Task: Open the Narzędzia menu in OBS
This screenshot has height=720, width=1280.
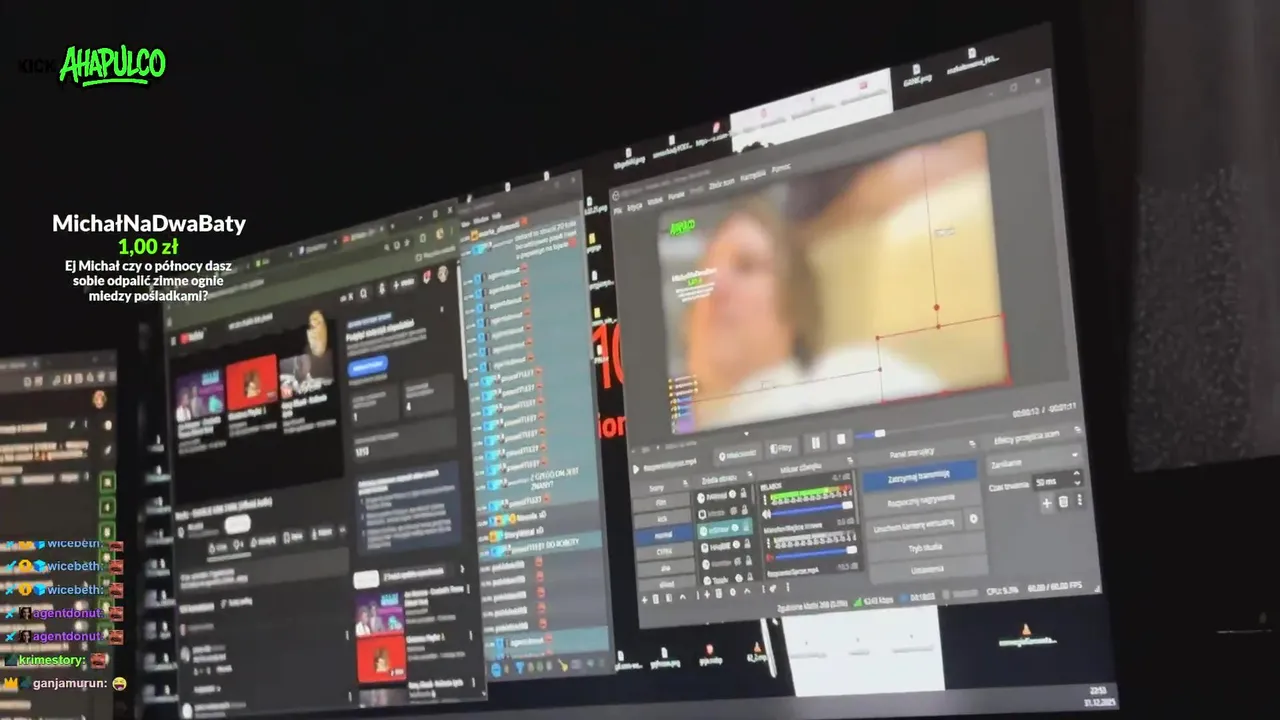Action: tap(753, 175)
